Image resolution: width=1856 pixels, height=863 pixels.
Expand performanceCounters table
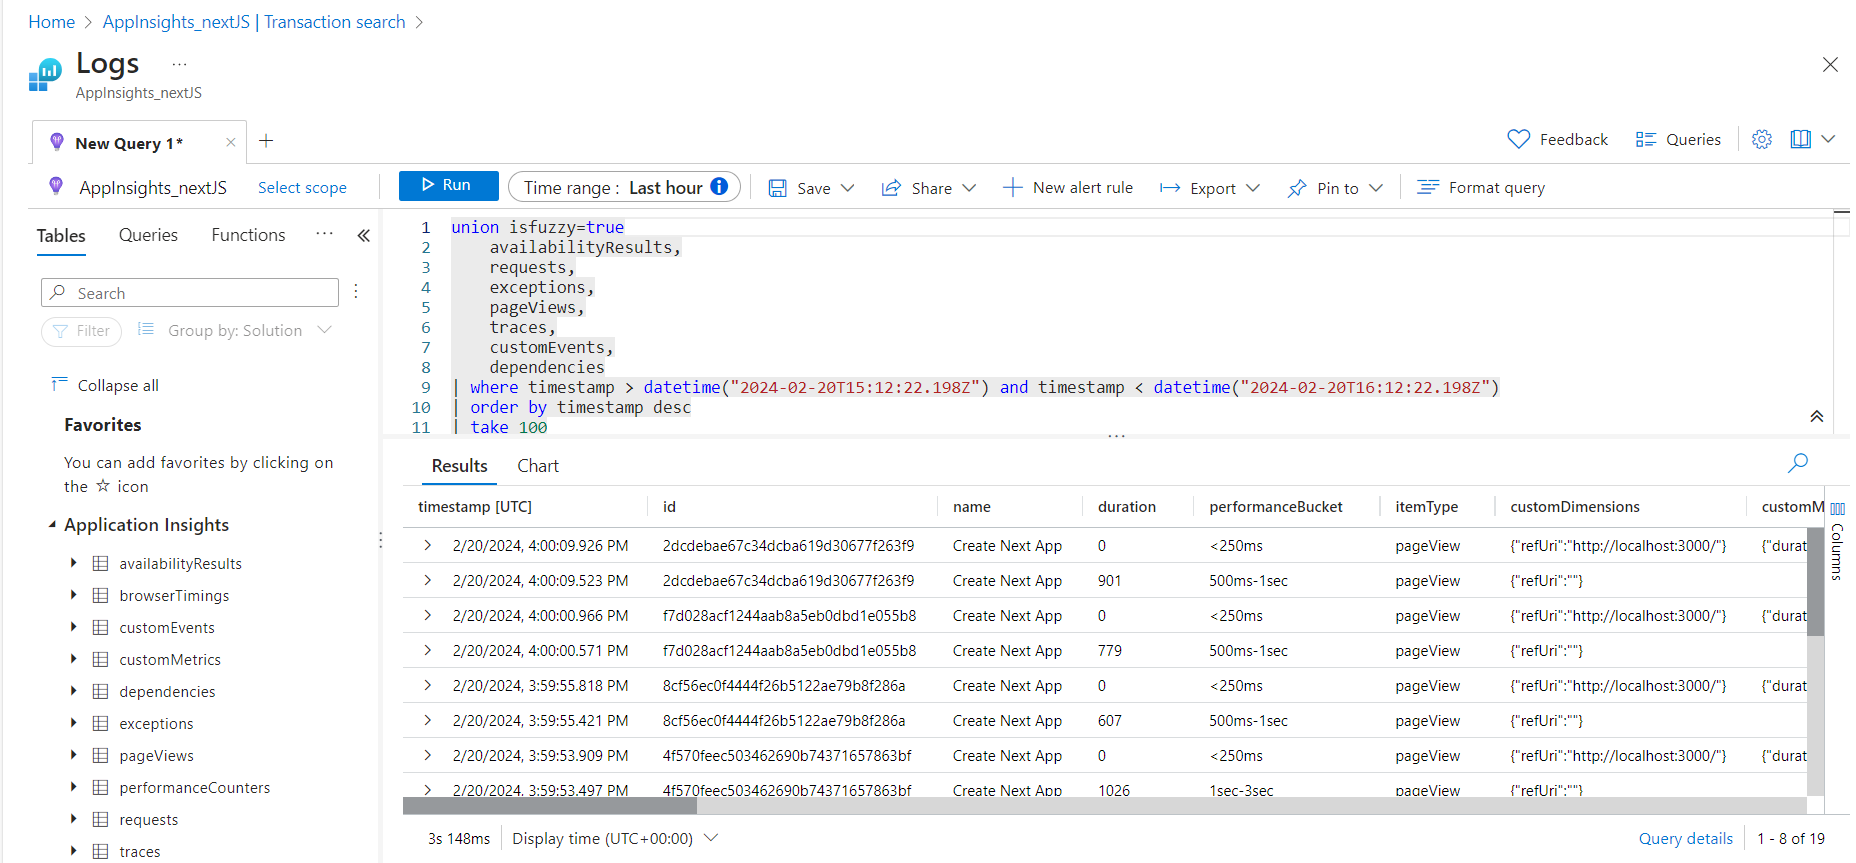[x=74, y=787]
